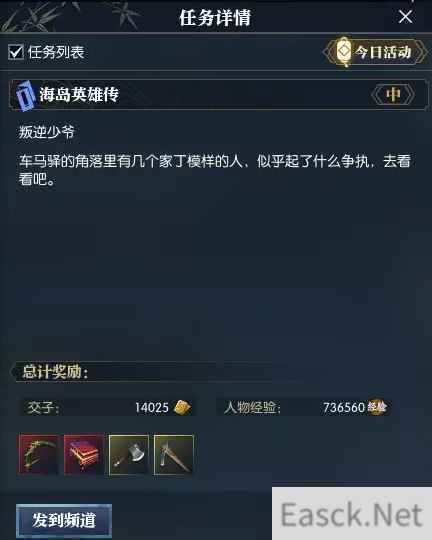The width and height of the screenshot is (432, 540).
Task: Click the gold coin icon beside 14025
Action: (182, 407)
